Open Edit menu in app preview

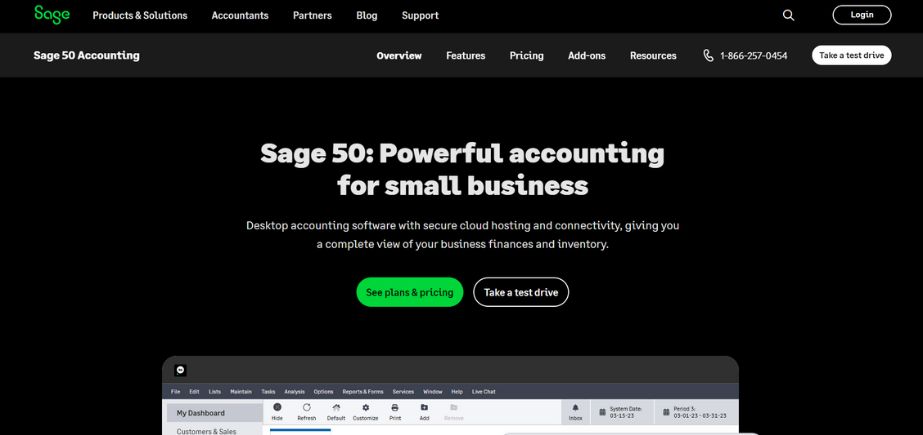click(194, 391)
